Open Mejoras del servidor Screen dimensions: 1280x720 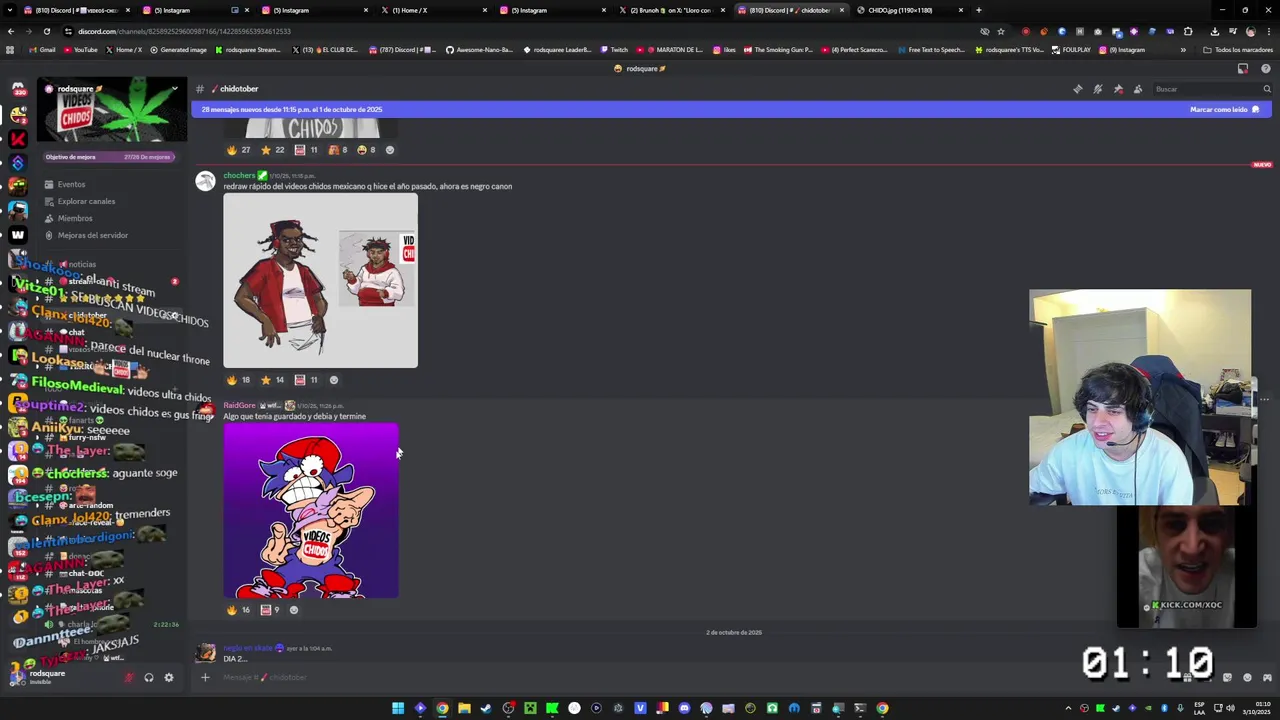(93, 235)
